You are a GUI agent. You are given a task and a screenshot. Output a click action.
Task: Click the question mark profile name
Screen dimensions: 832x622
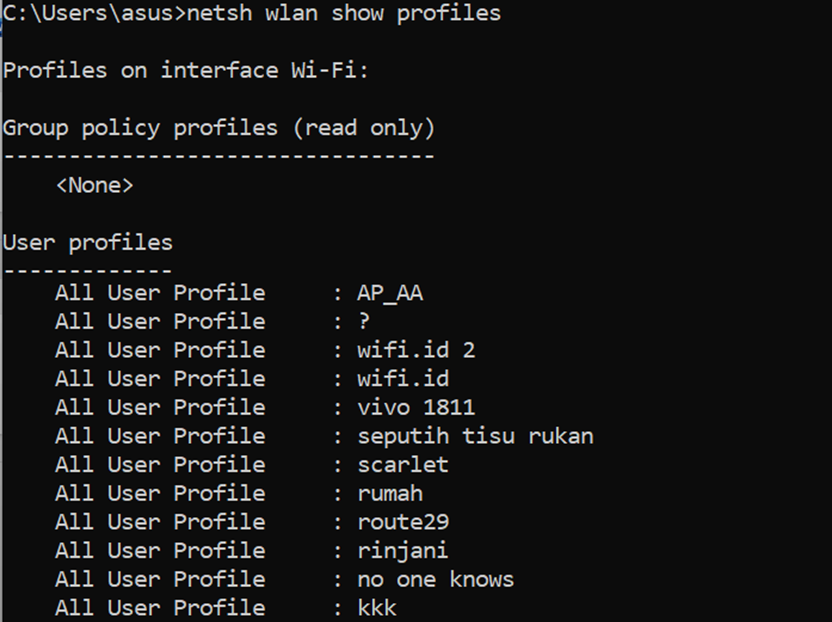(x=363, y=321)
